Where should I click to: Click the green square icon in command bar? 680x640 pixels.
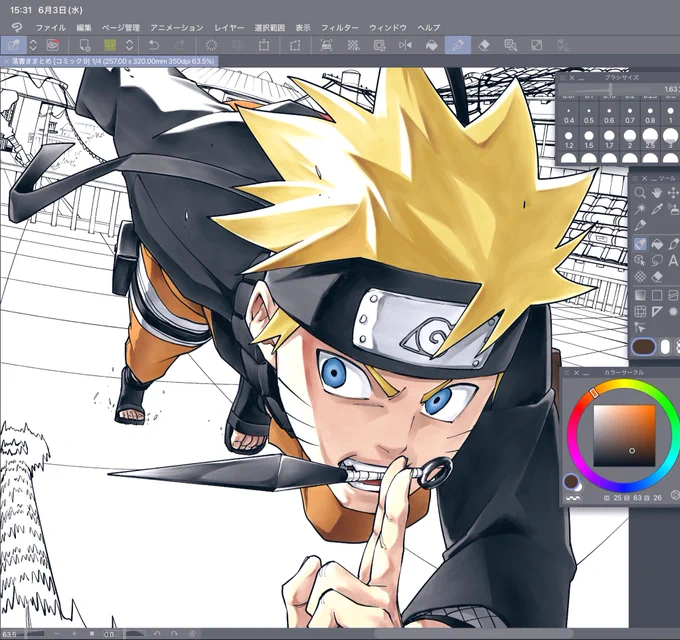click(x=110, y=45)
